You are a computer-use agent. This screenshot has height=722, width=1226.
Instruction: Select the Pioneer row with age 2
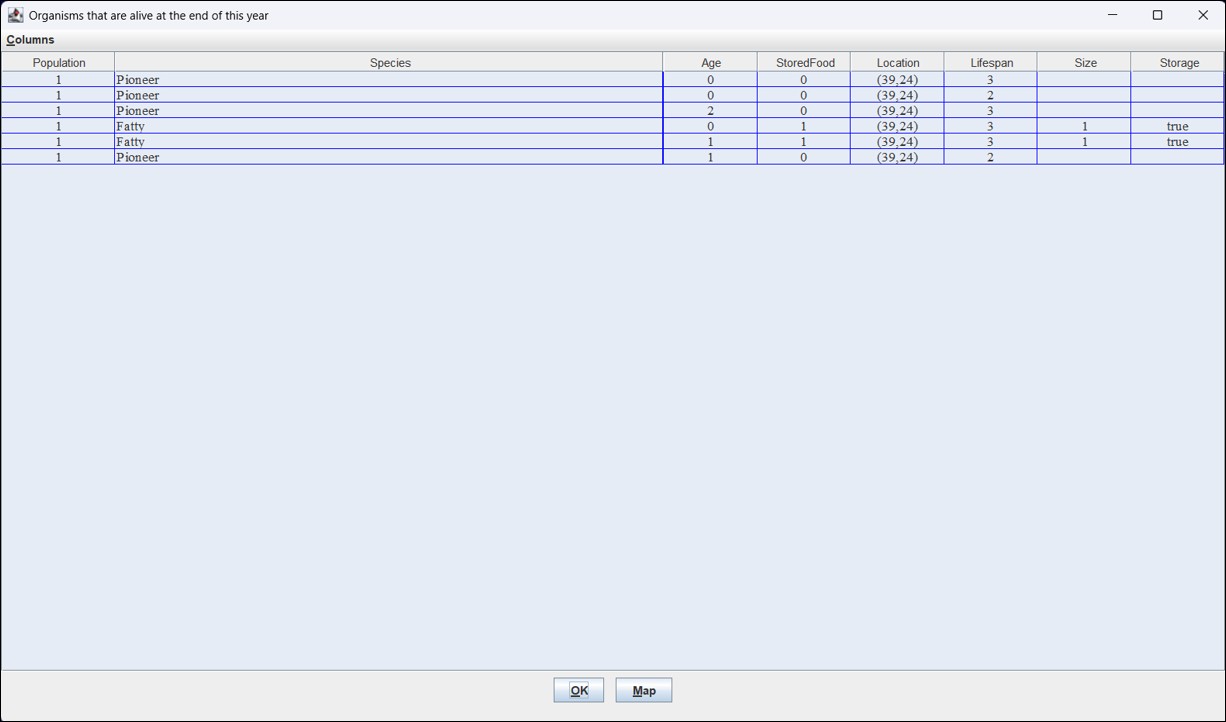390,111
